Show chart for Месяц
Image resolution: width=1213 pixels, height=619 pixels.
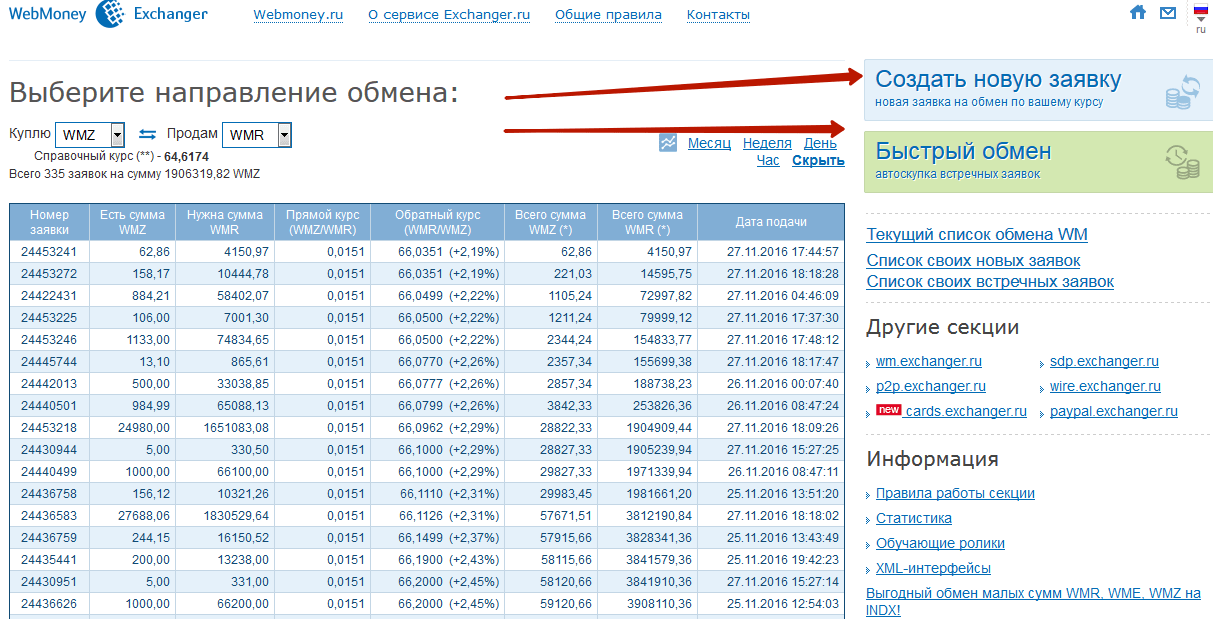click(x=709, y=144)
